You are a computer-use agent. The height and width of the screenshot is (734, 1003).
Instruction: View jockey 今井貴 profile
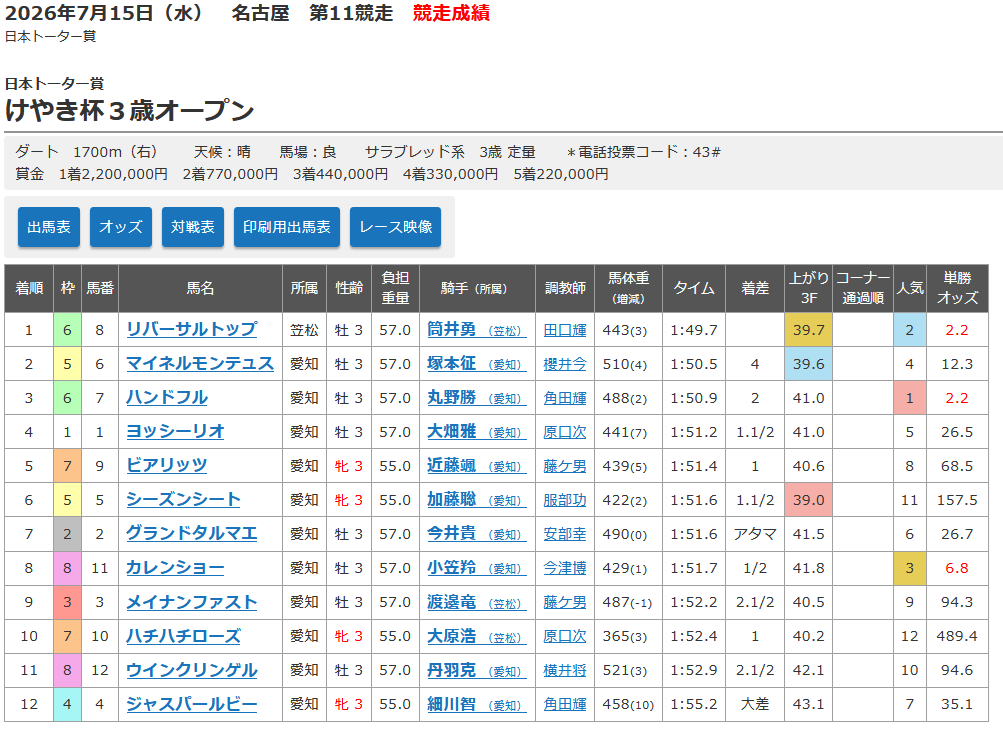pyautogui.click(x=477, y=533)
